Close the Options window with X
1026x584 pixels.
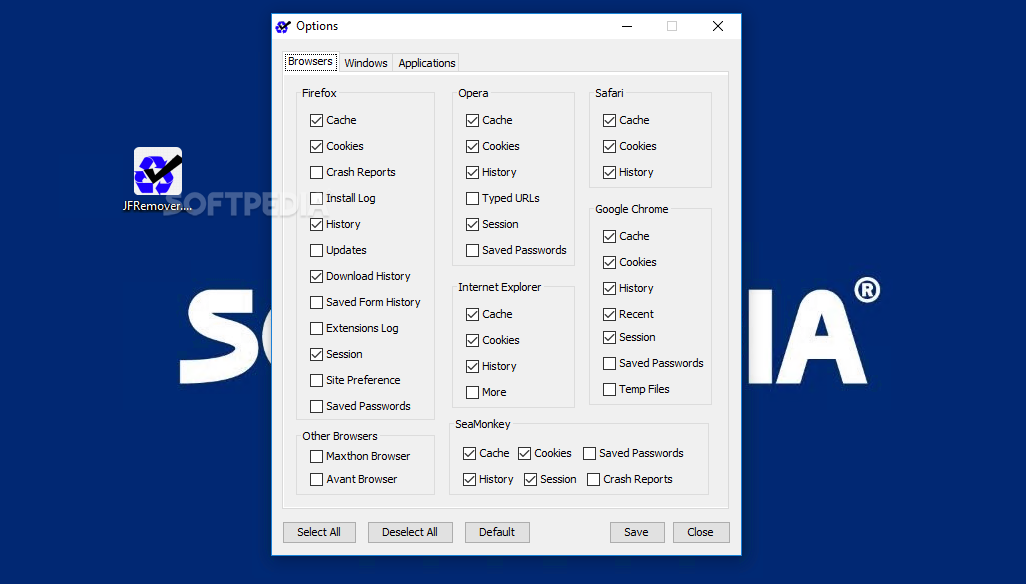click(x=718, y=26)
